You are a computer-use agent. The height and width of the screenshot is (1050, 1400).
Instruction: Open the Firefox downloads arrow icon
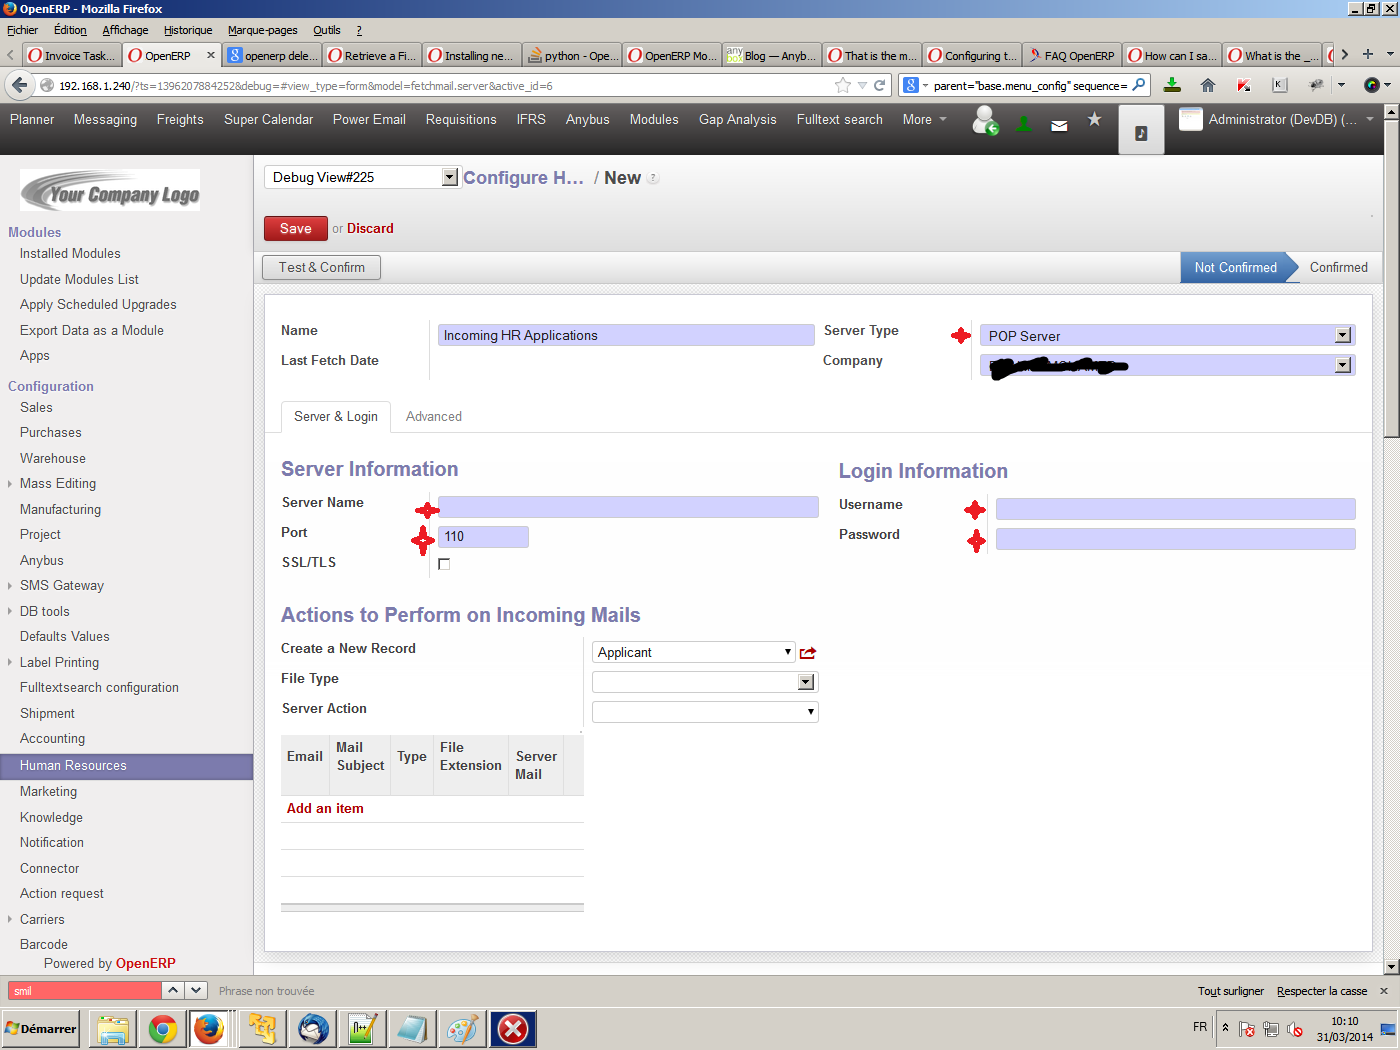(1173, 85)
